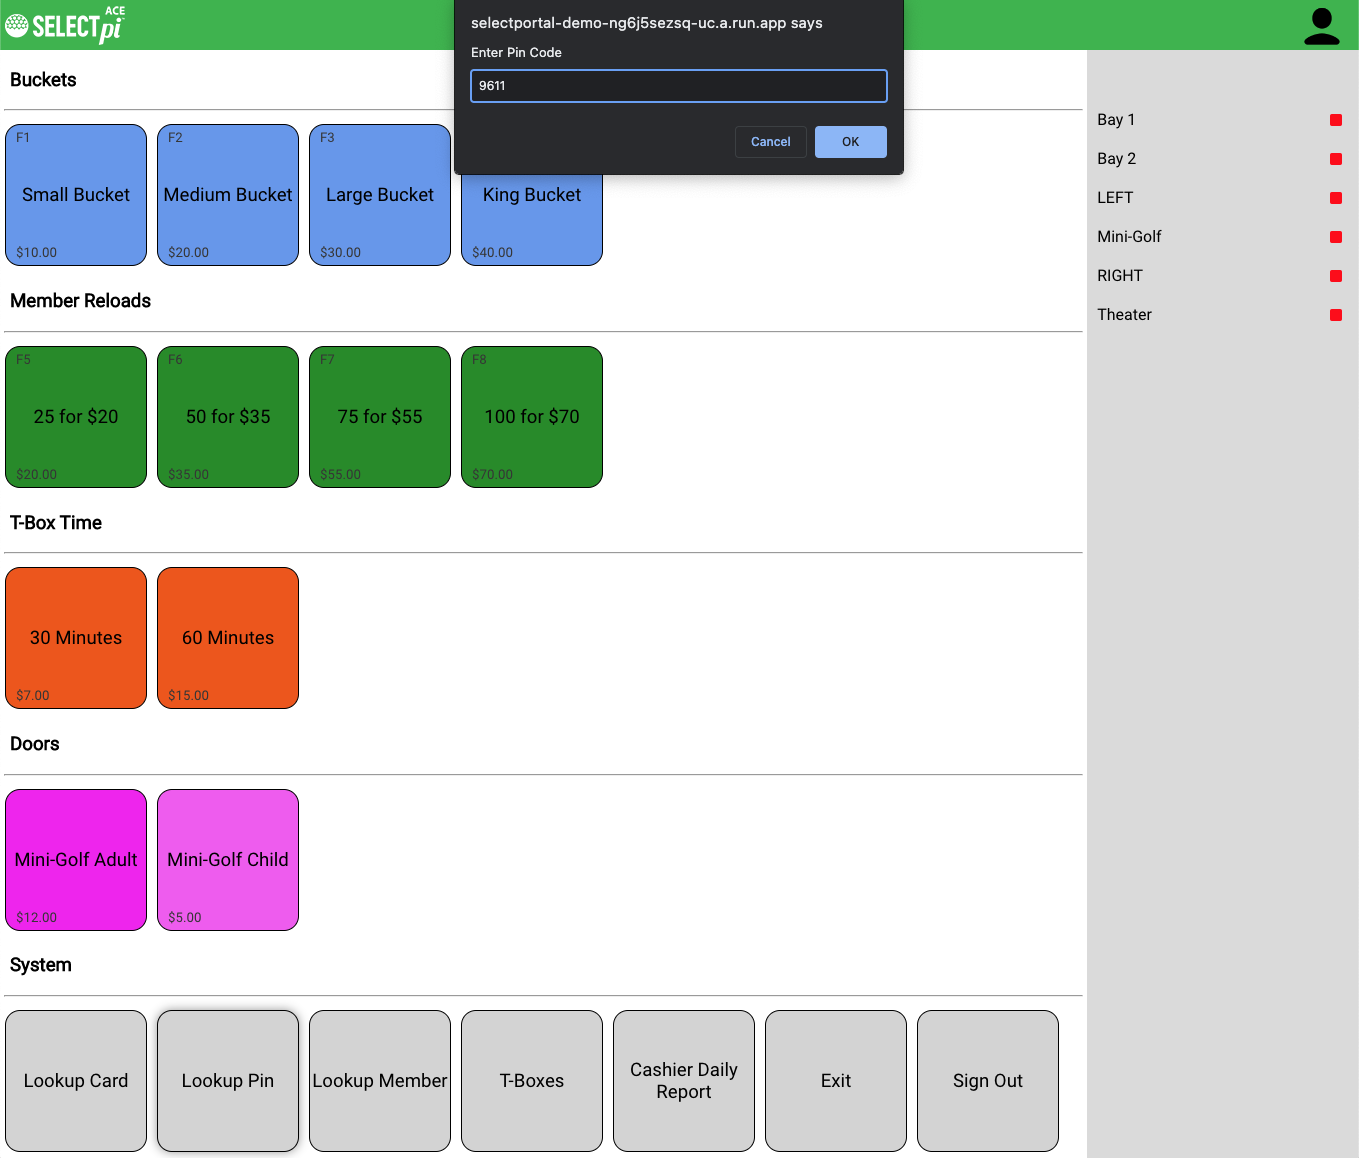This screenshot has width=1359, height=1158.
Task: Click the red status indicator for Bay 1
Action: pos(1335,120)
